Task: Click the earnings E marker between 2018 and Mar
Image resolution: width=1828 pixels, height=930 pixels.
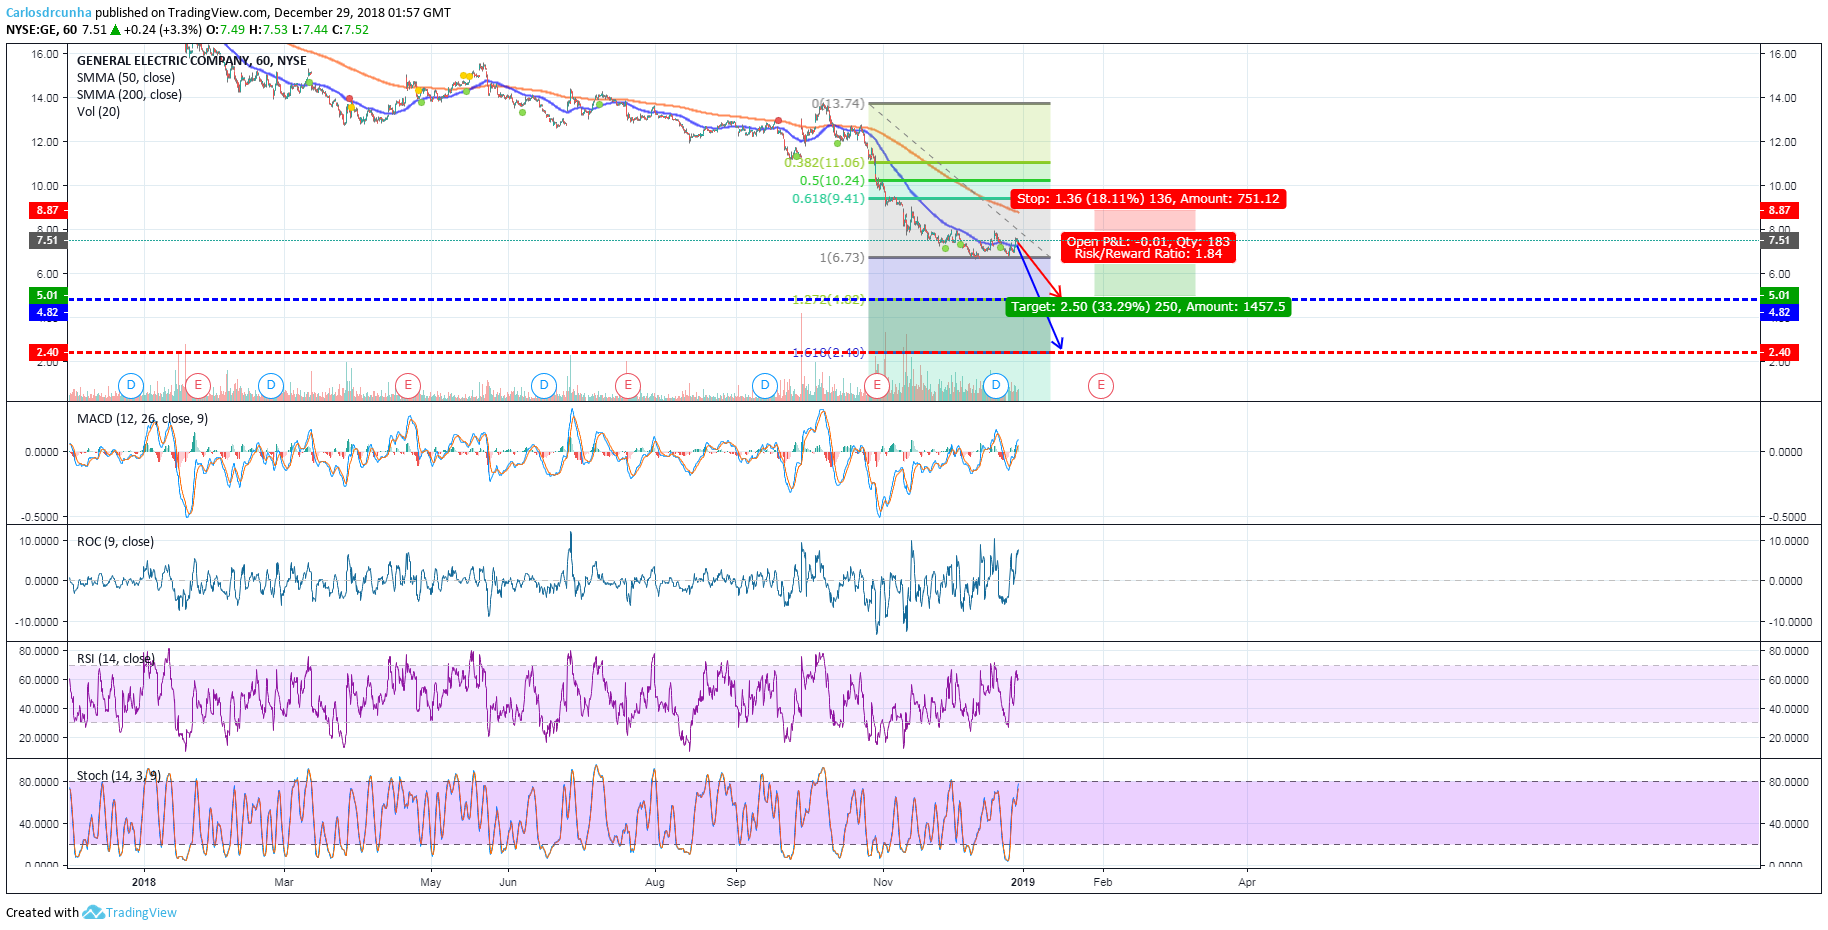Action: 198,385
